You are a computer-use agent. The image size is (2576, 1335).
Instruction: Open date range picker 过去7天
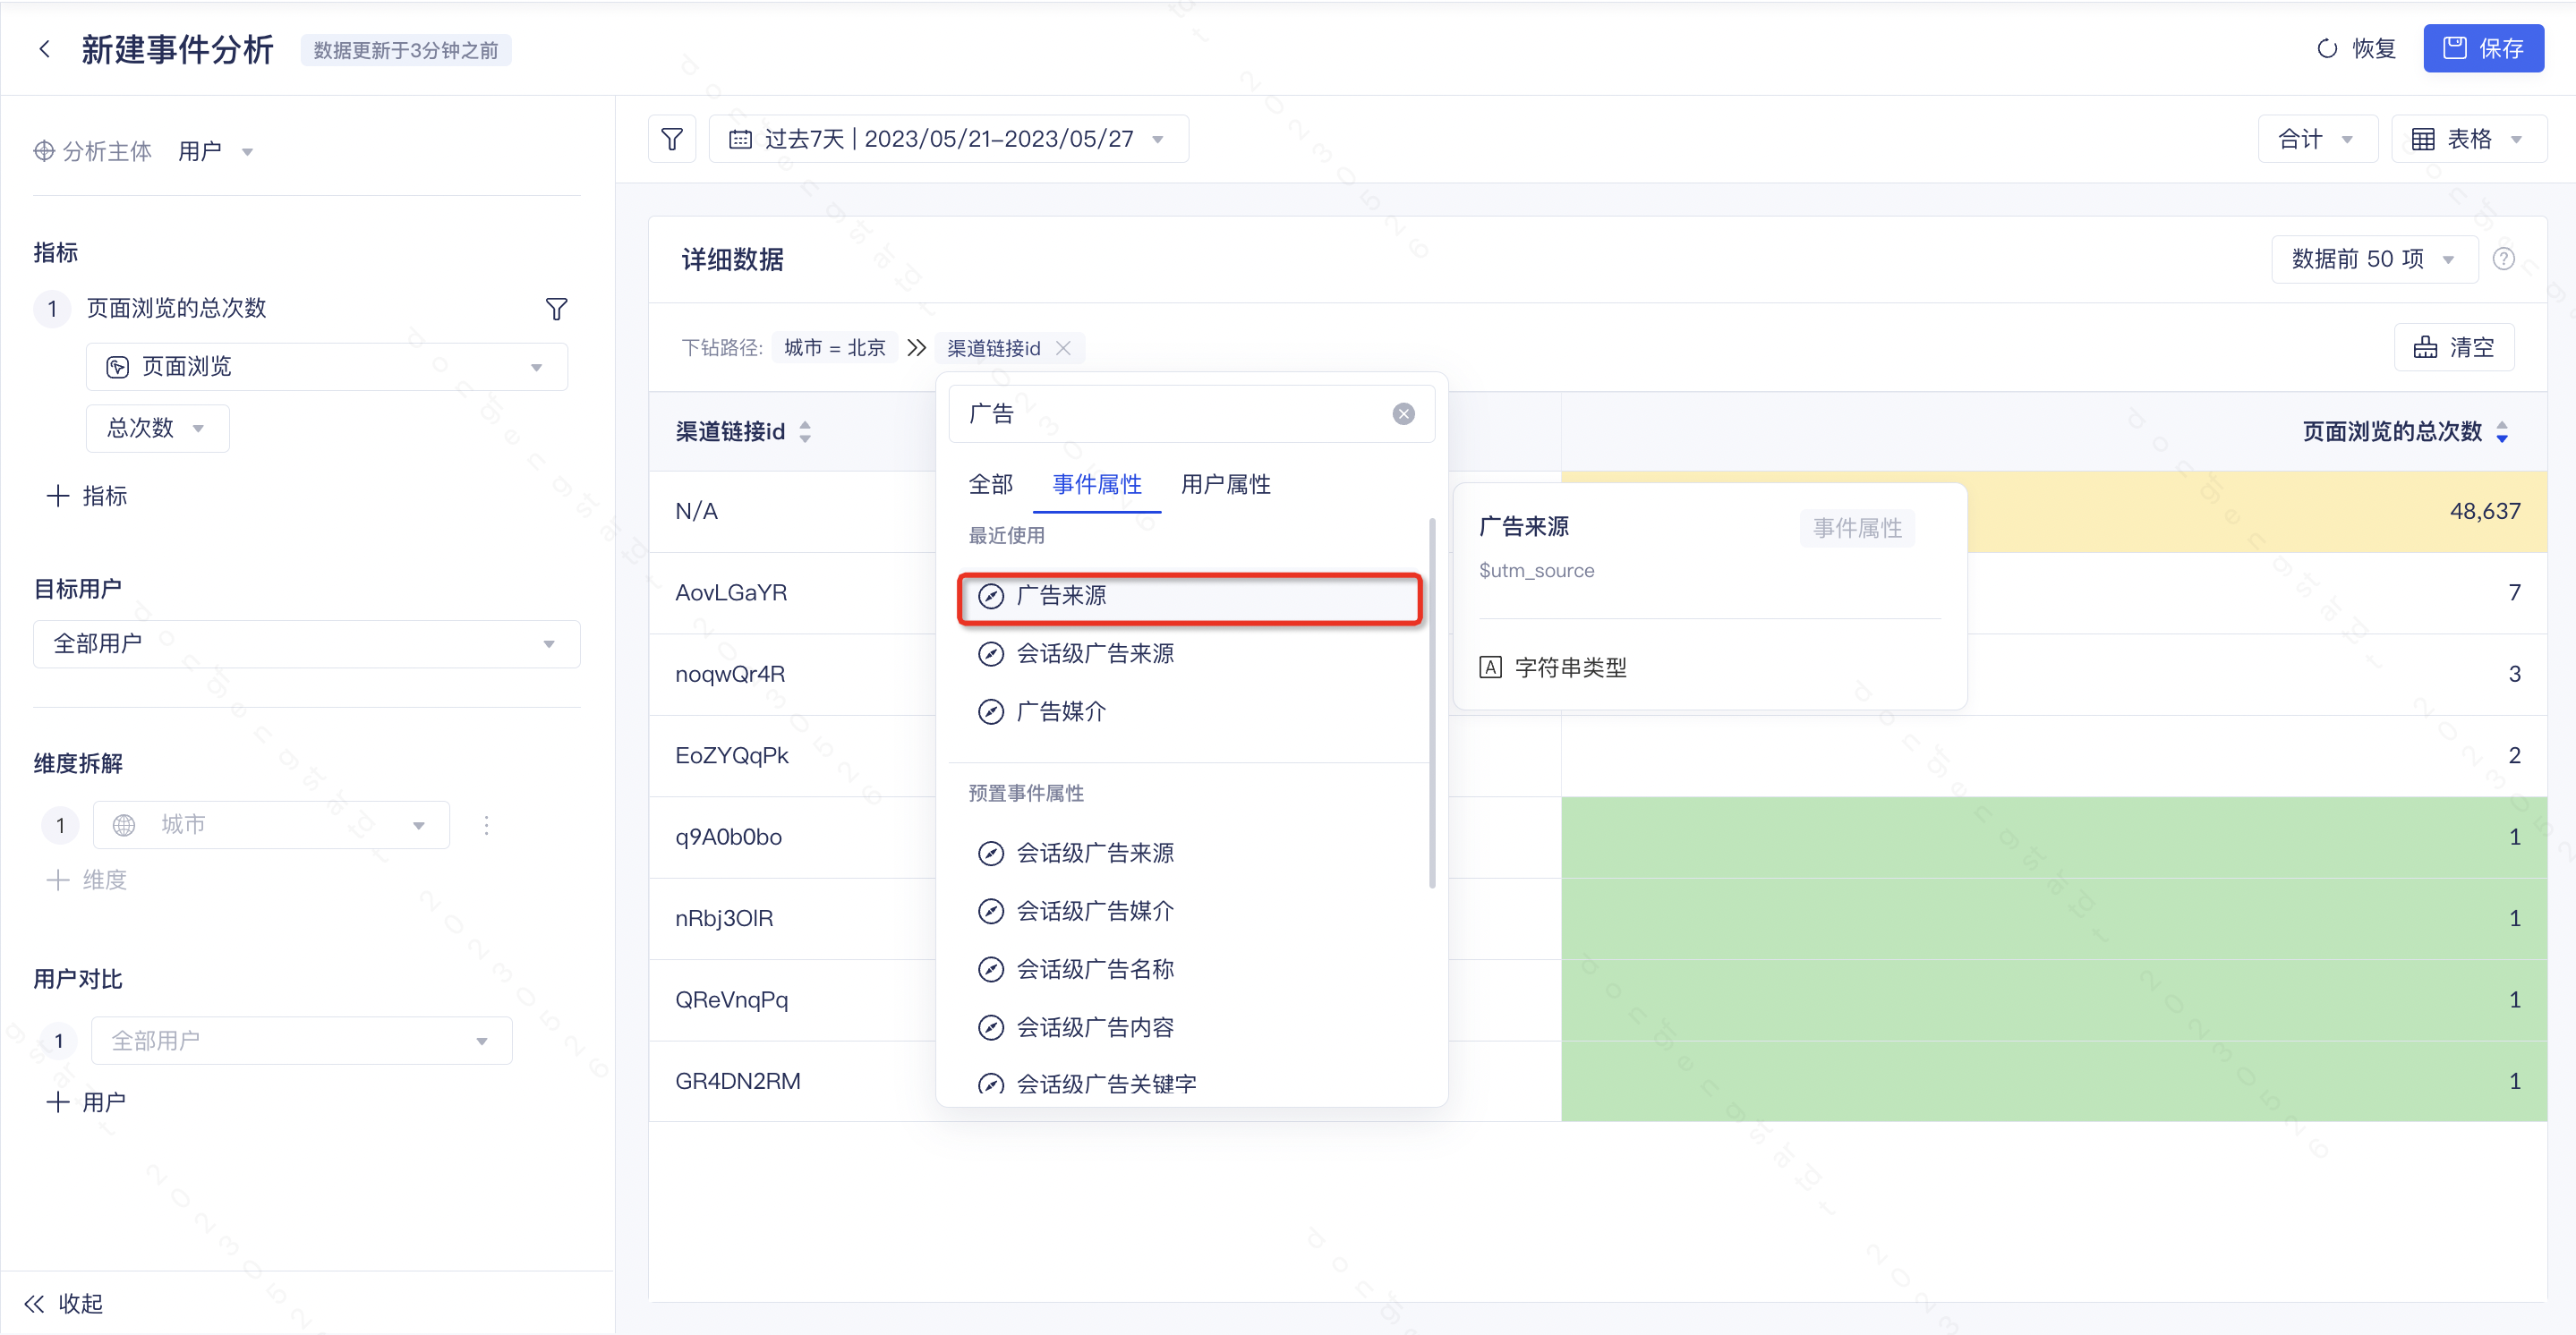[x=948, y=138]
